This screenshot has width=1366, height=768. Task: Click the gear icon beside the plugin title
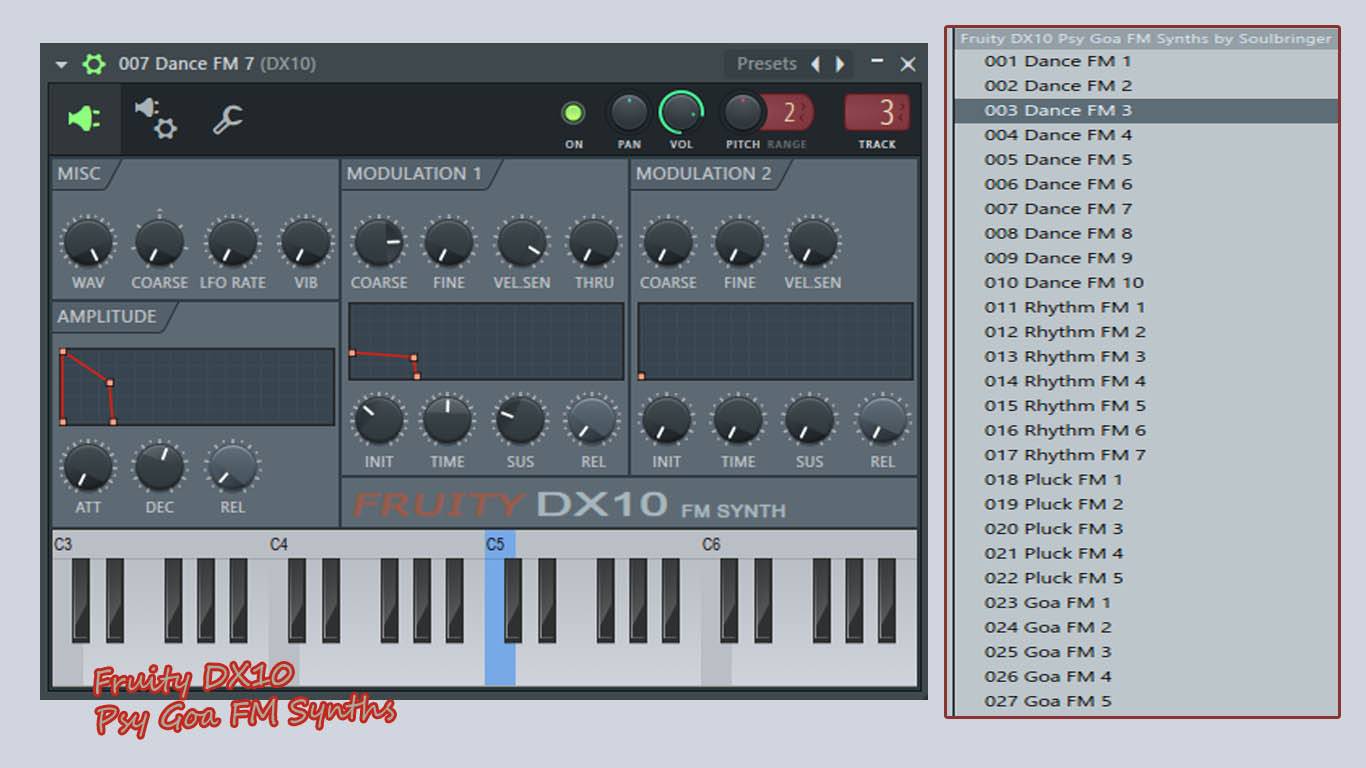coord(93,64)
